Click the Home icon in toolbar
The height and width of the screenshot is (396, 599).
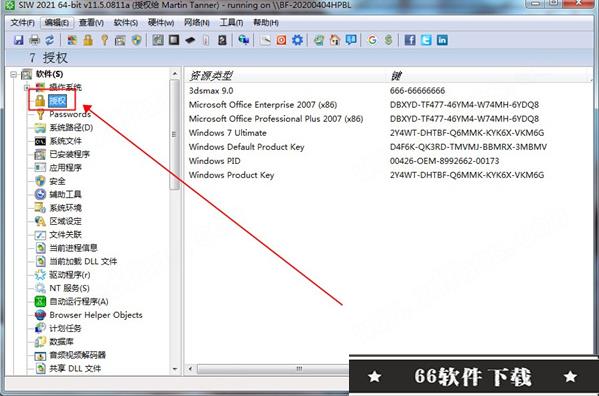click(335, 40)
